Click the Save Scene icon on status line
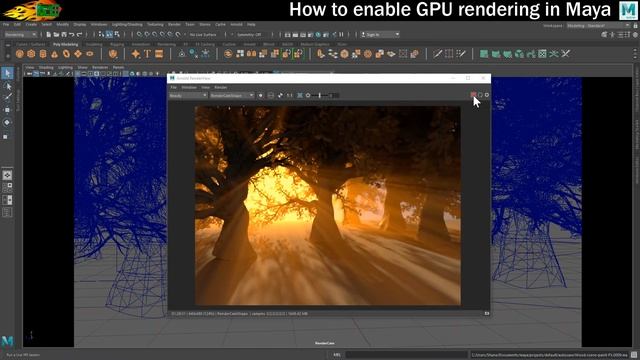Screen dimensions: 640x360 (x=64, y=35)
